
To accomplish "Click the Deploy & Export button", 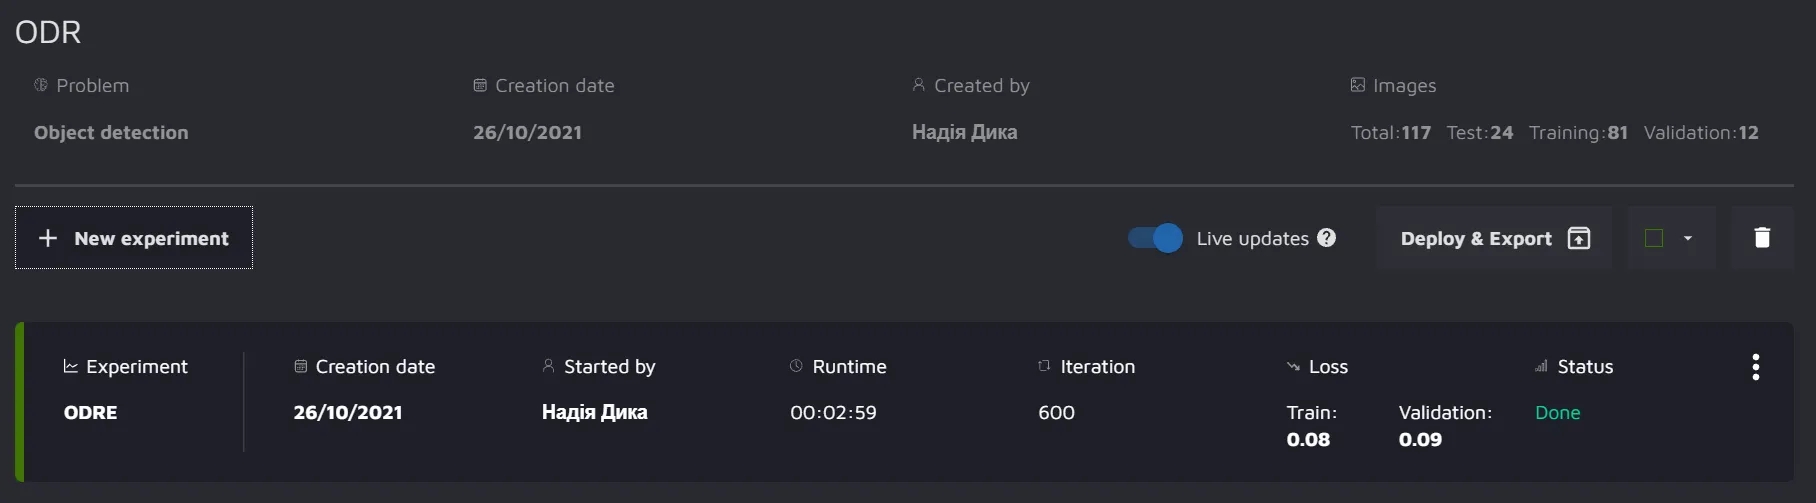I will [1476, 238].
